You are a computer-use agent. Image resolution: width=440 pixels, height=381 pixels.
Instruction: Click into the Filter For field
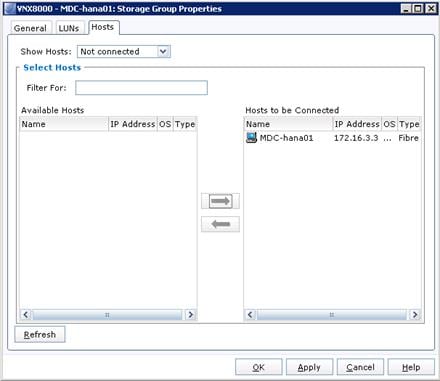click(x=141, y=88)
